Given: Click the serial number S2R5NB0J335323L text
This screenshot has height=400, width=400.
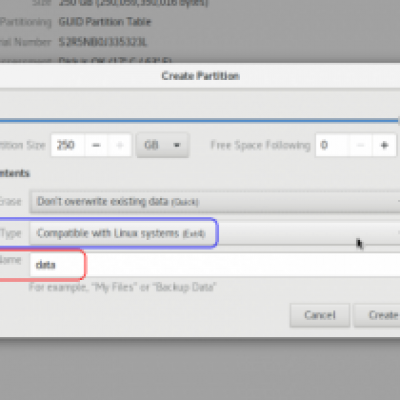Looking at the screenshot, I should point(103,42).
